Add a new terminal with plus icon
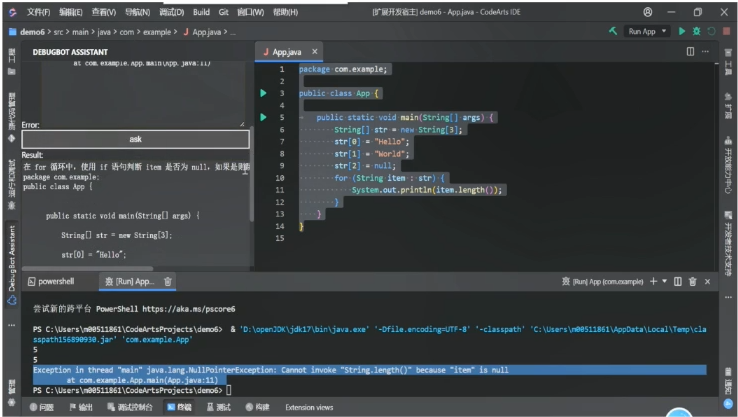738x417 pixels. click(653, 281)
